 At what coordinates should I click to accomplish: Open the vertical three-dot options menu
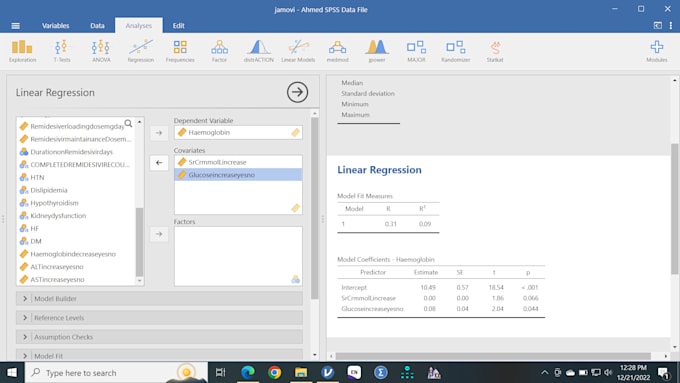pos(671,26)
